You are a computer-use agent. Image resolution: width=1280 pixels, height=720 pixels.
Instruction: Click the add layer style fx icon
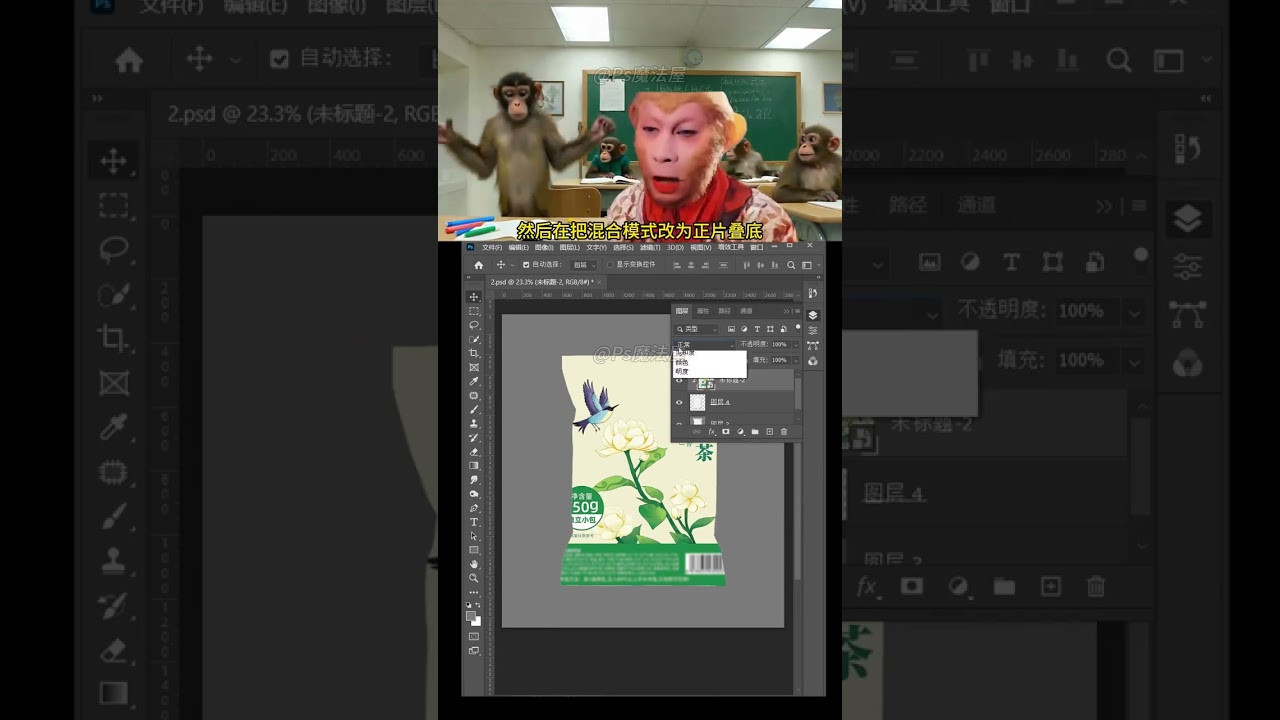coord(711,432)
